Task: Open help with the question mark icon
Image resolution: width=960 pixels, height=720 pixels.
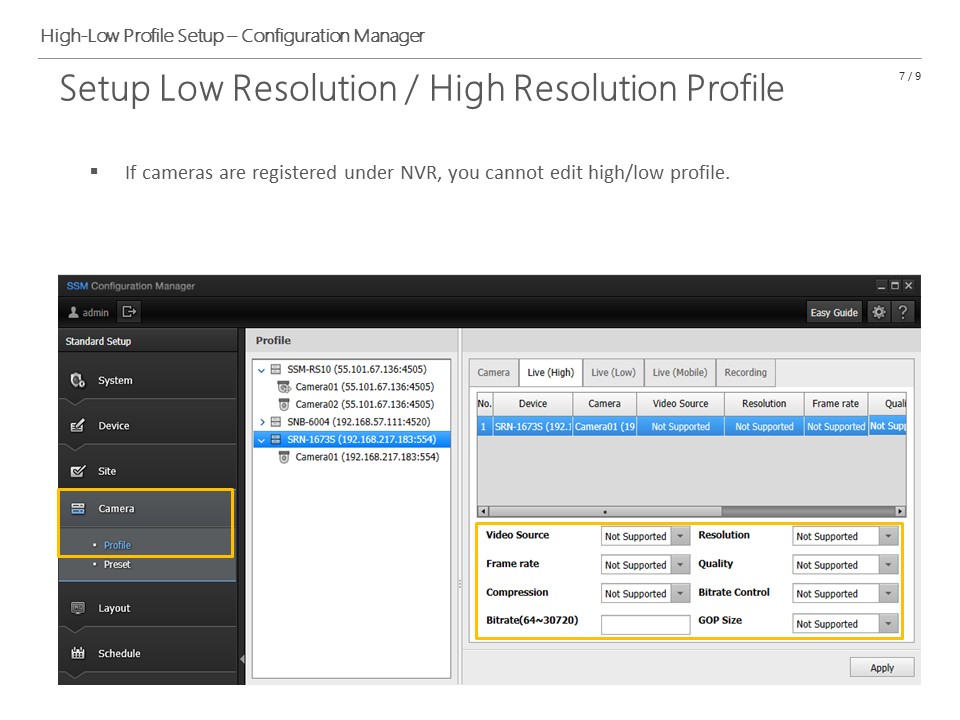Action: (902, 312)
